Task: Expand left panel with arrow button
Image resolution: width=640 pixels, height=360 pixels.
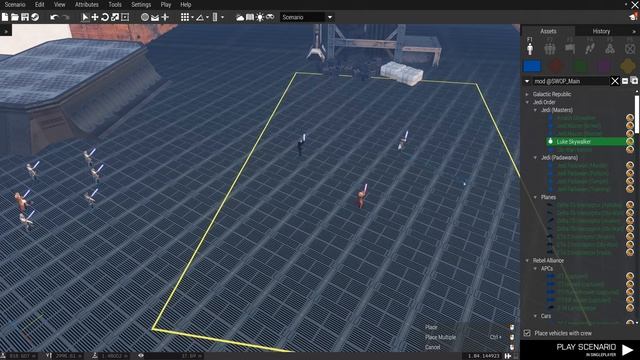Action: click(x=6, y=31)
